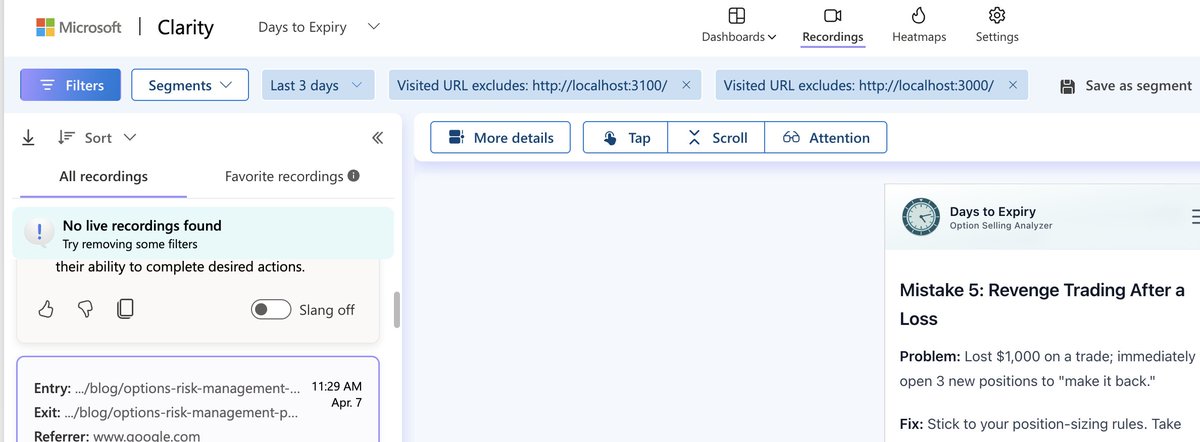Viewport: 1200px width, 442px height.
Task: Switch to the Recordings tab
Action: coord(832,26)
